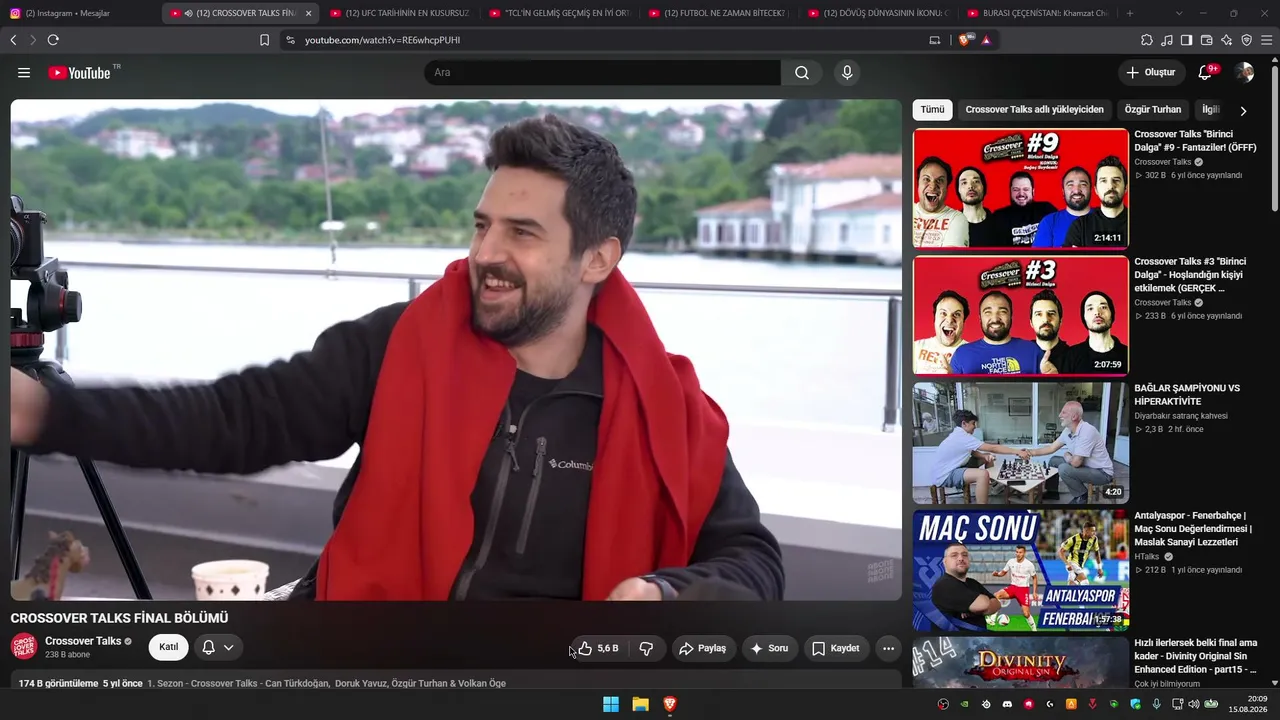Open Crossover Talks #3 video thumbnail

click(1020, 315)
